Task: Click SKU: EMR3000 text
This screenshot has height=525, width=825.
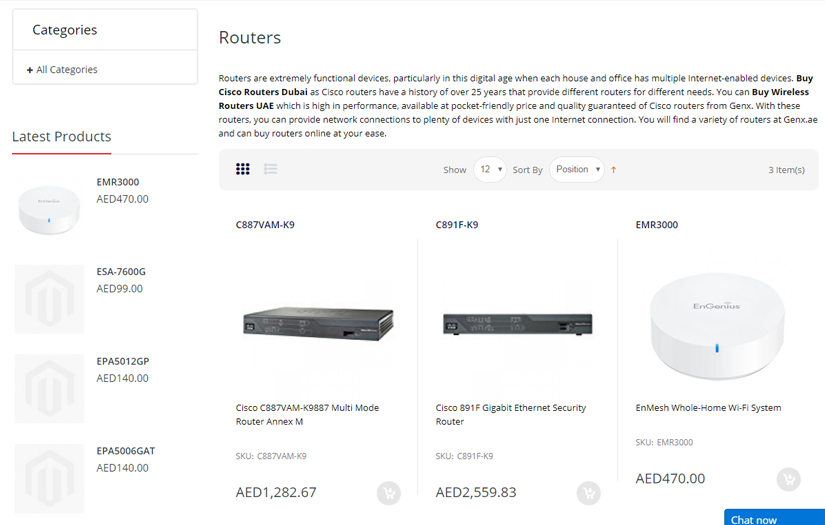Action: [664, 442]
